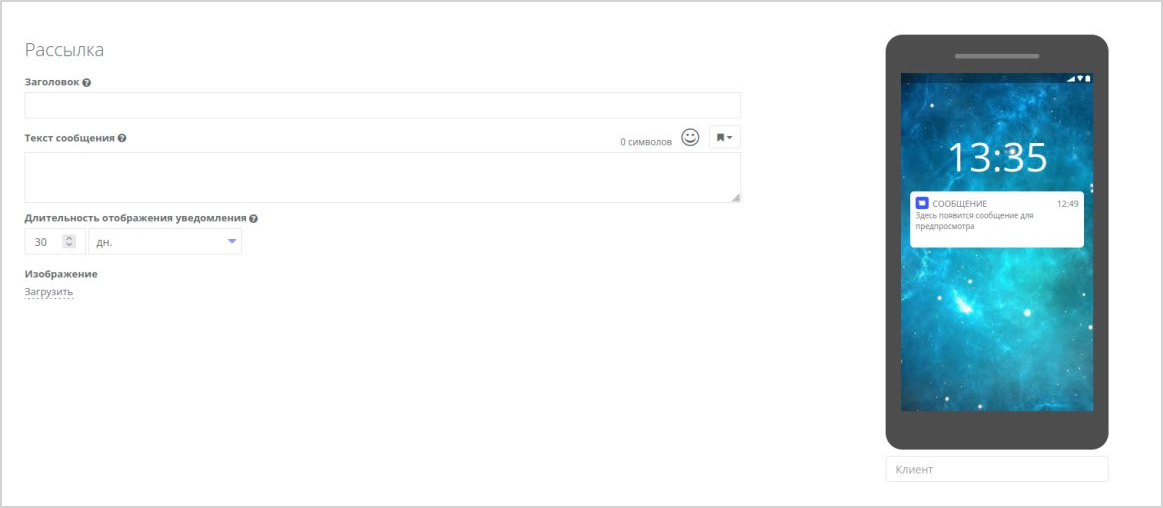Select the duration number field showing 30
Screen dimensions: 1163x508
click(55, 242)
